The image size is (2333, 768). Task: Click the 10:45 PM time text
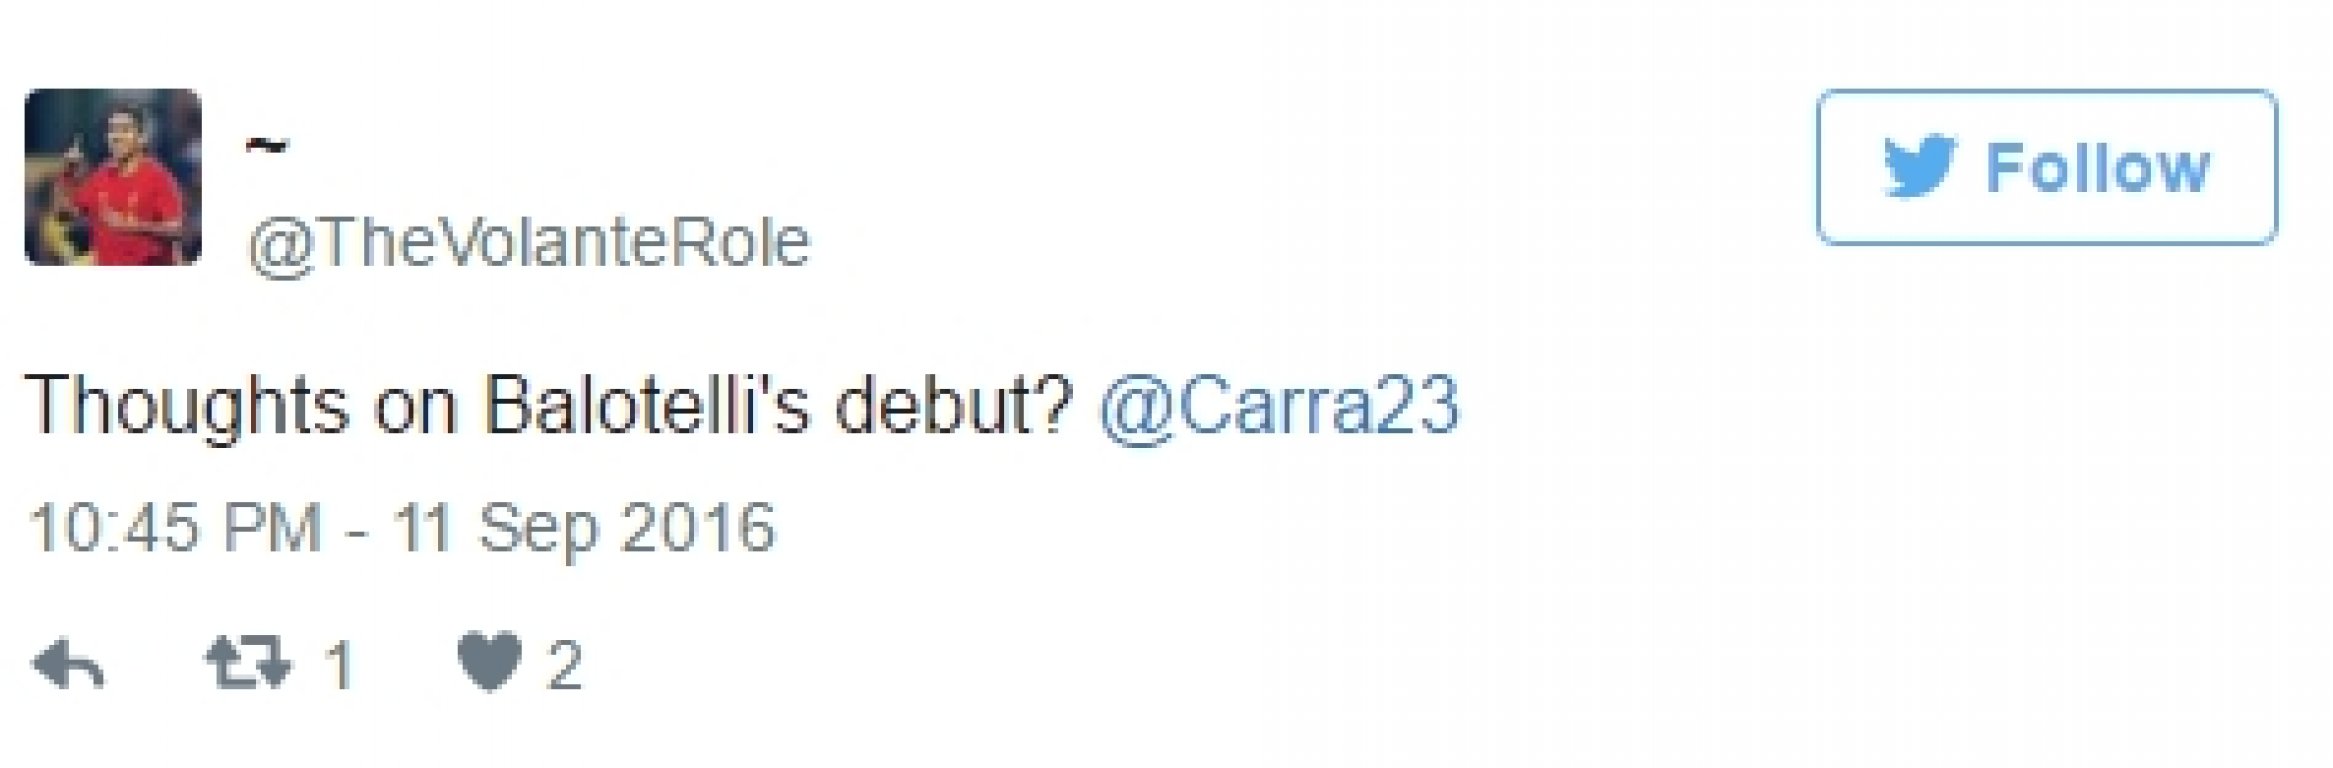point(175,527)
